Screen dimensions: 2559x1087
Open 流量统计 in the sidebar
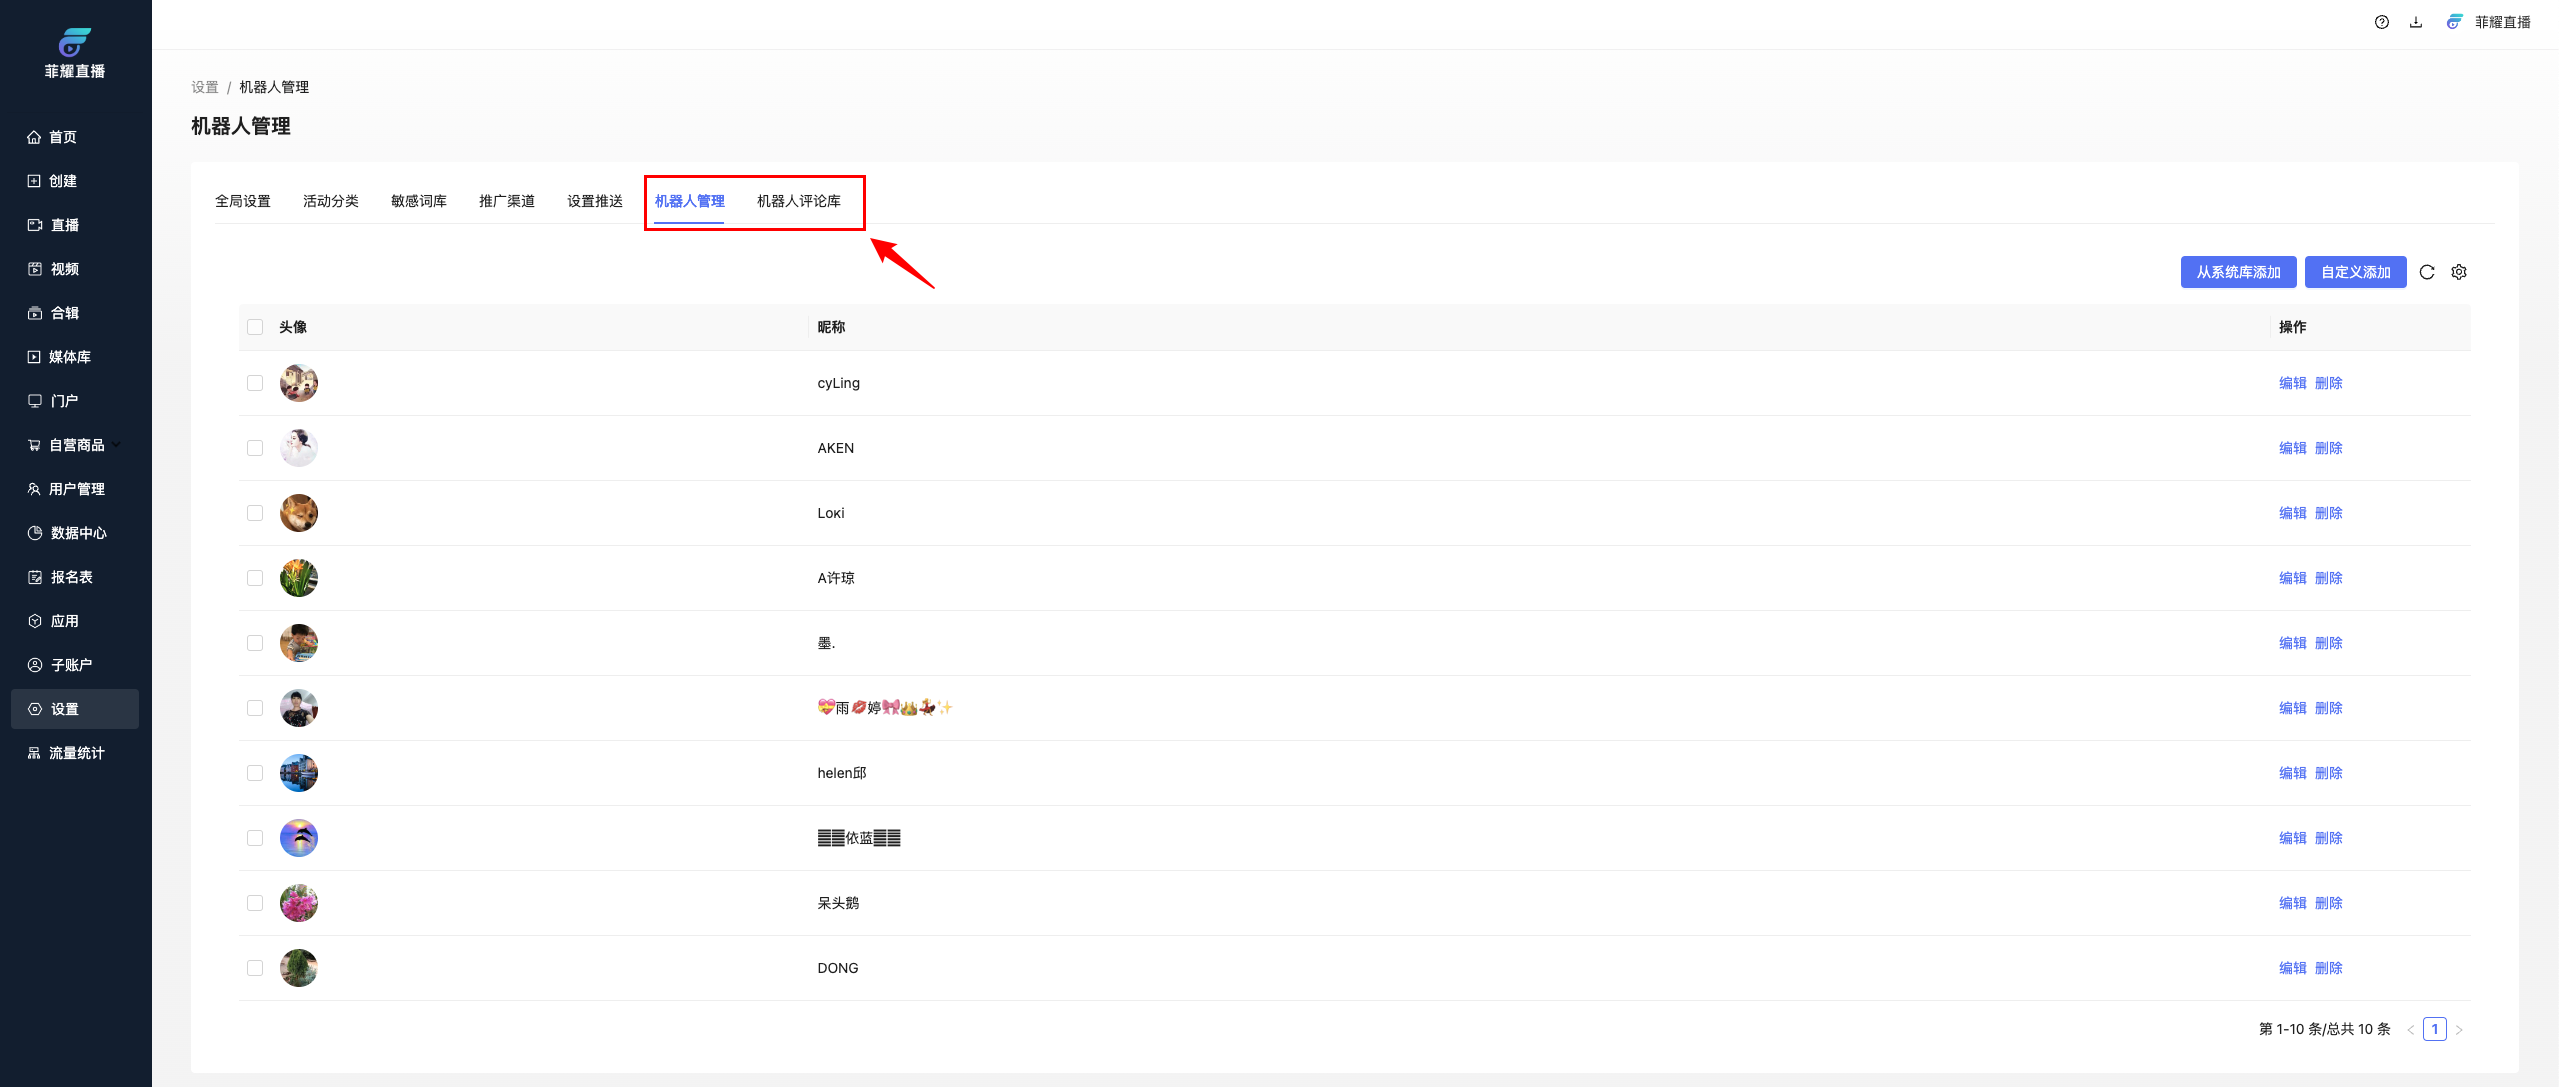(76, 753)
